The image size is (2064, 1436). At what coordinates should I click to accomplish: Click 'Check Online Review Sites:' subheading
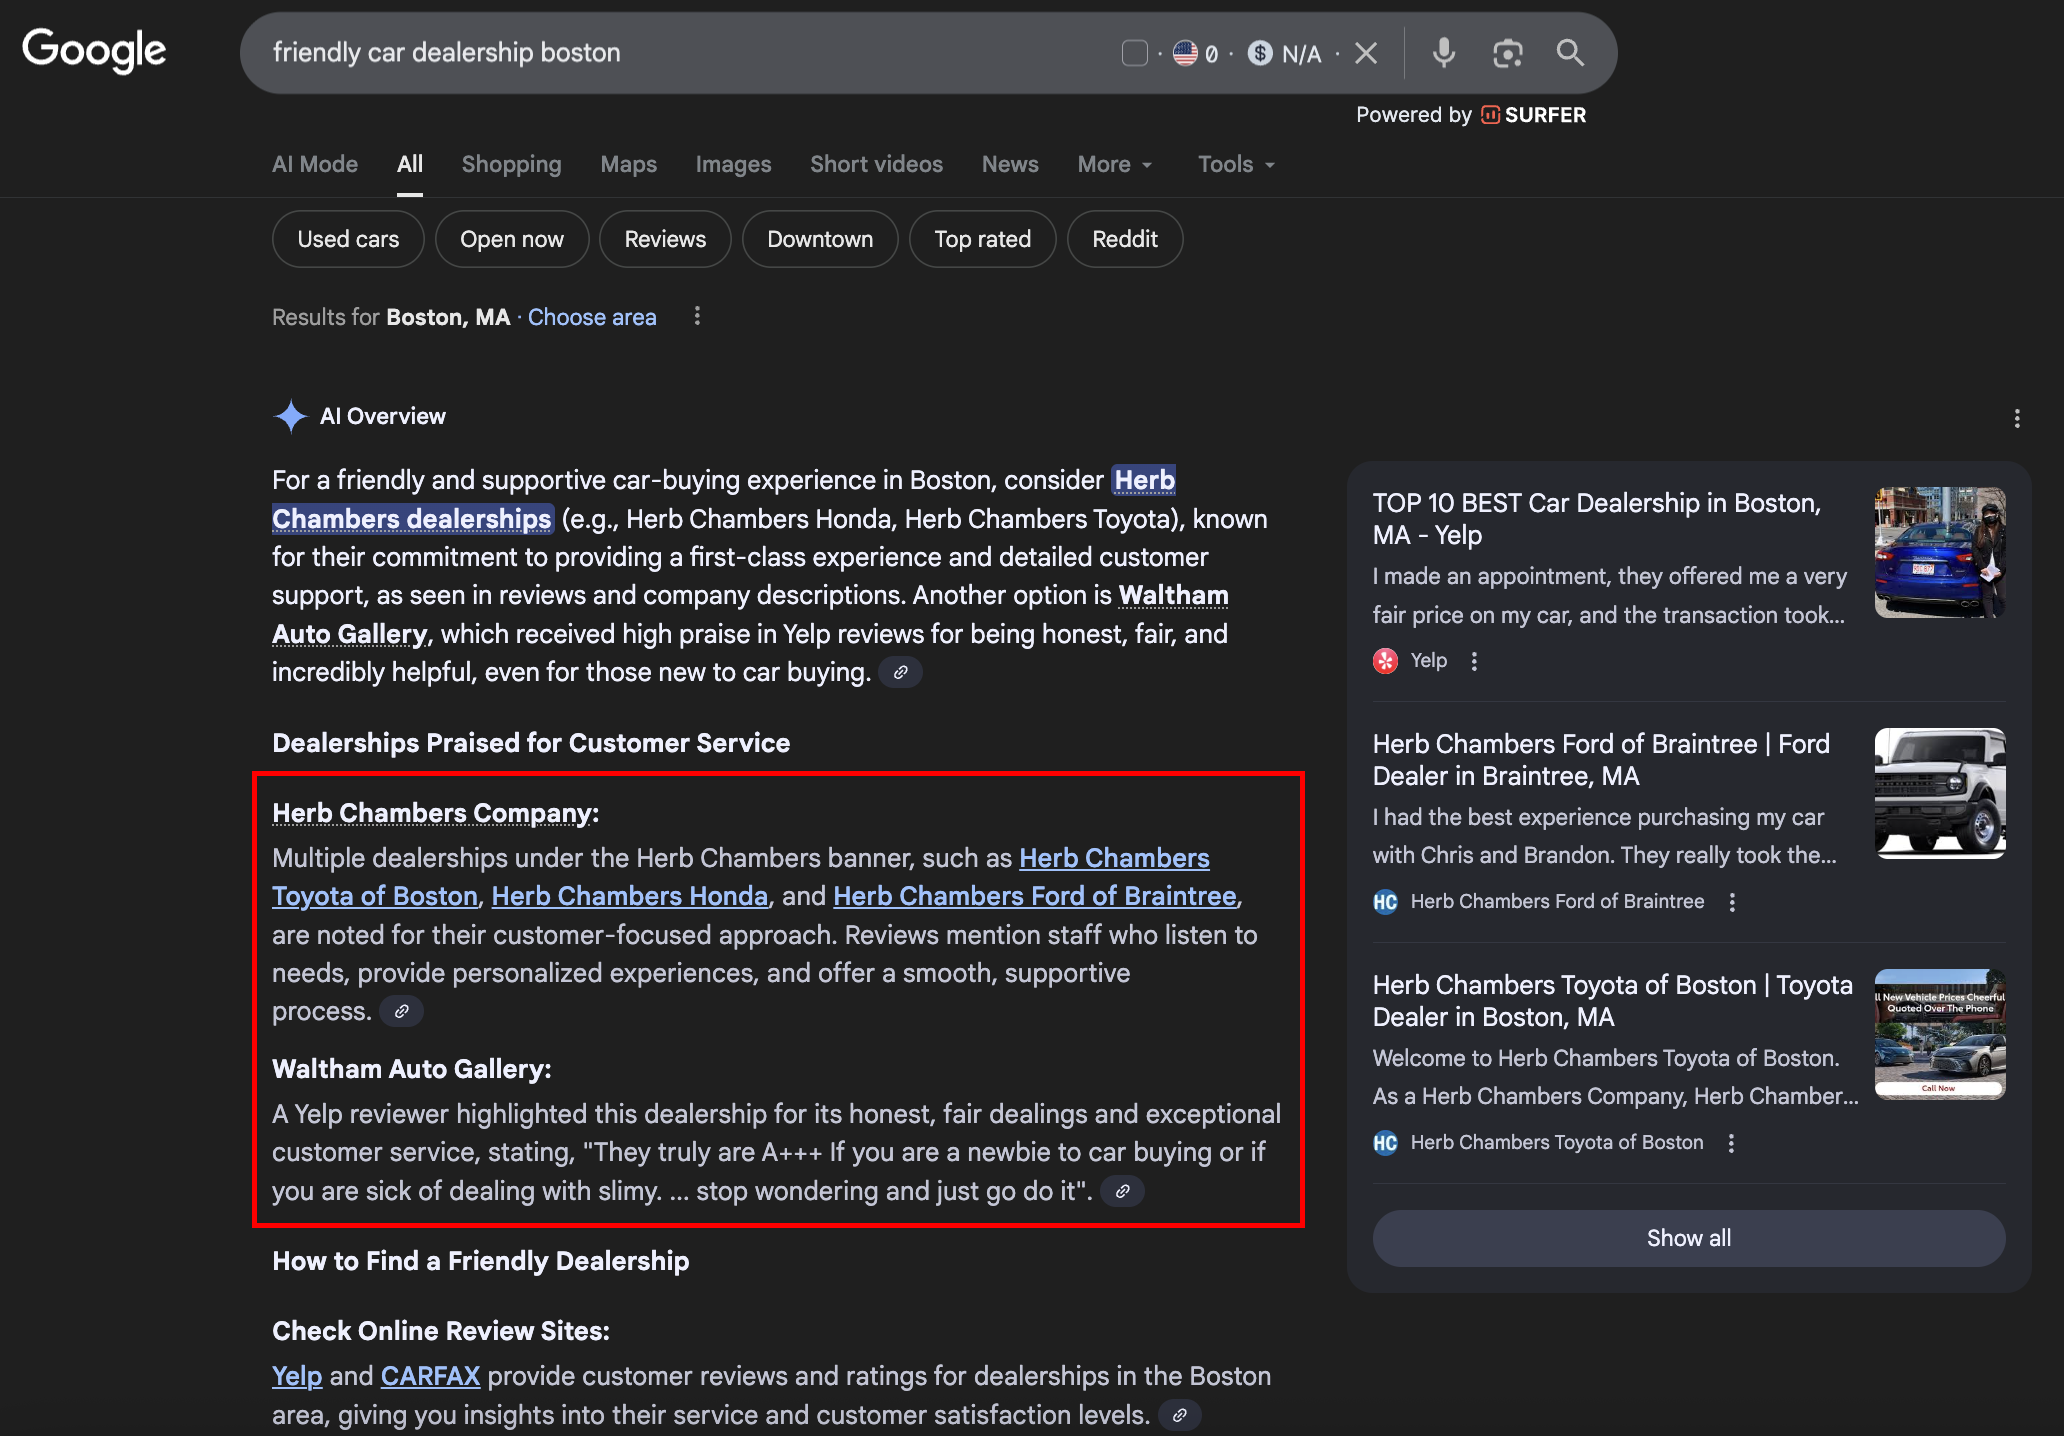tap(441, 1331)
